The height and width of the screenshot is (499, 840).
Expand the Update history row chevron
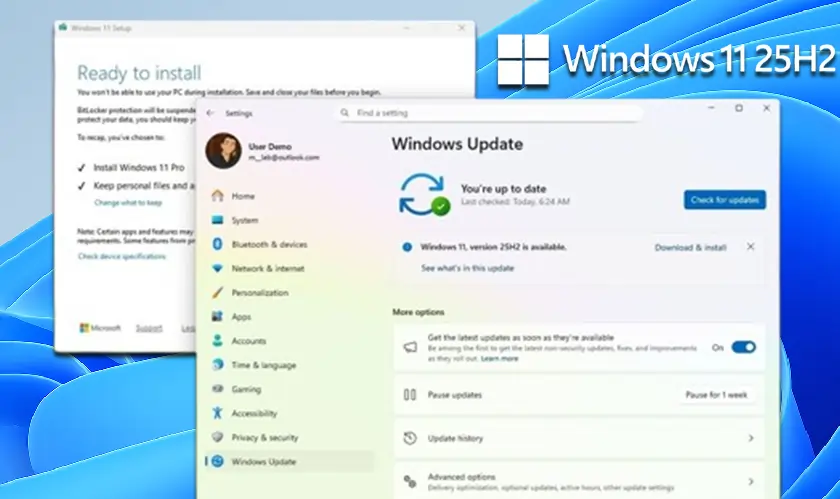tap(750, 438)
